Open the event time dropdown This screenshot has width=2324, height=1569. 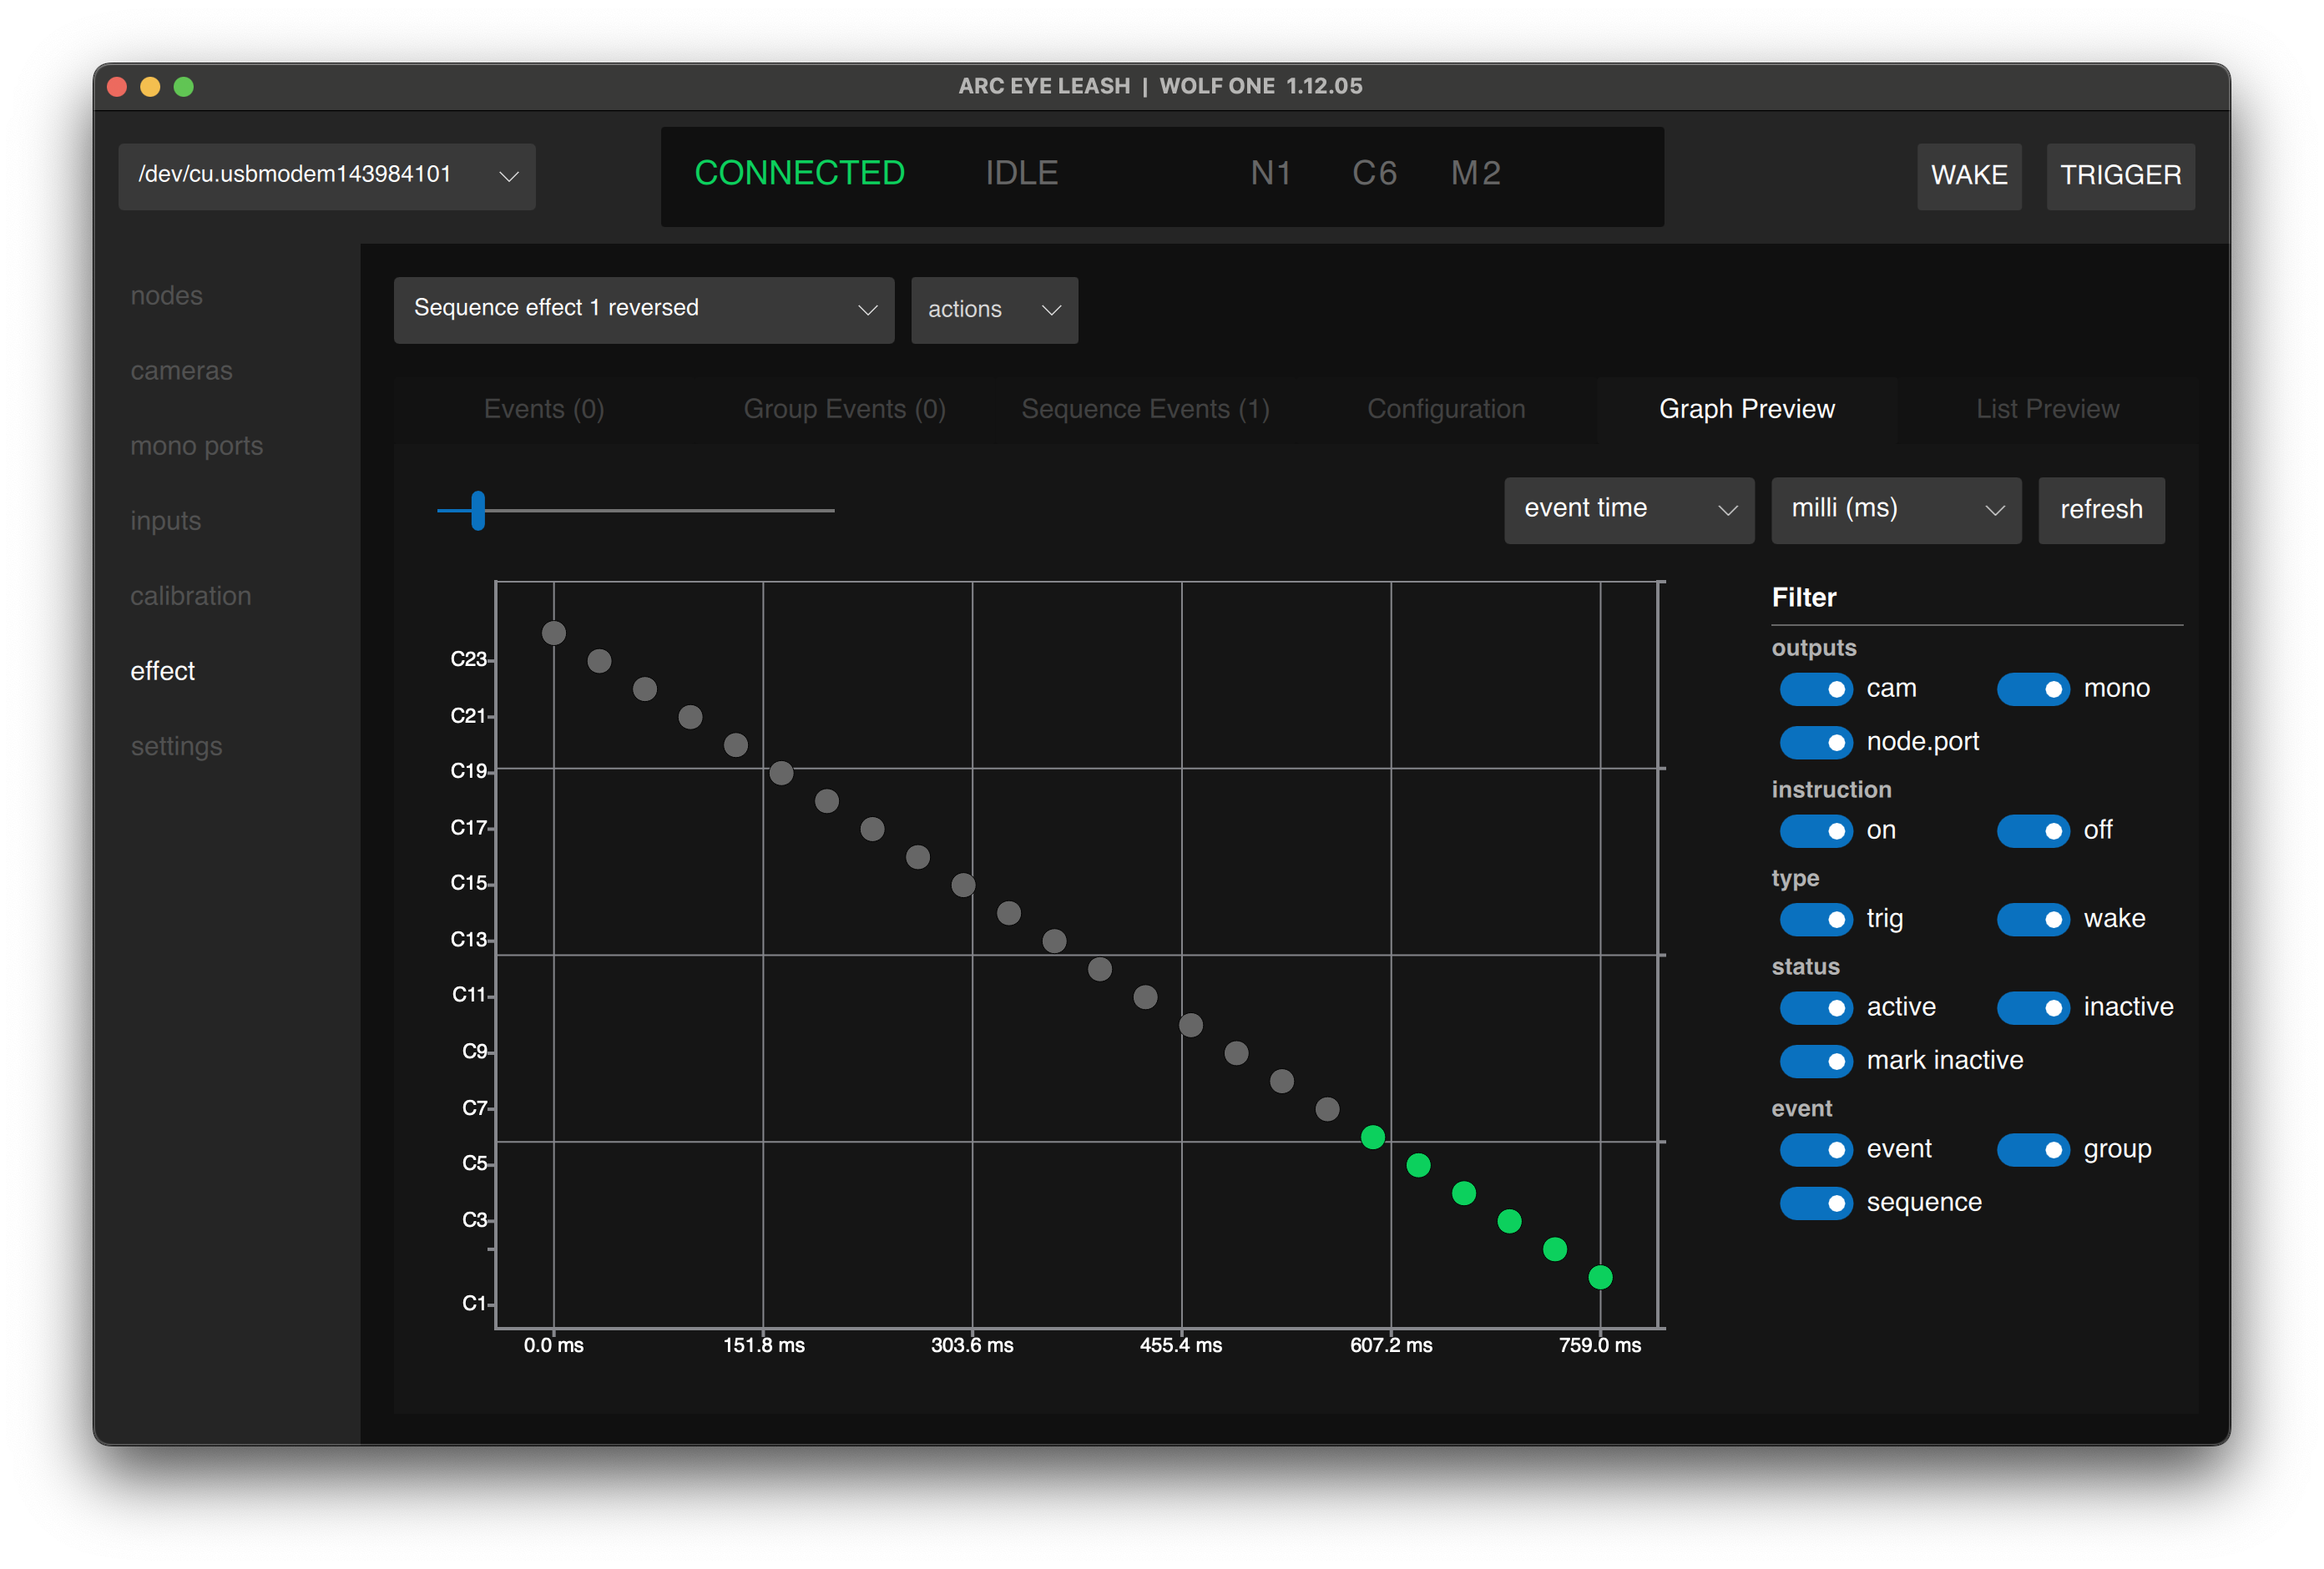pos(1628,509)
